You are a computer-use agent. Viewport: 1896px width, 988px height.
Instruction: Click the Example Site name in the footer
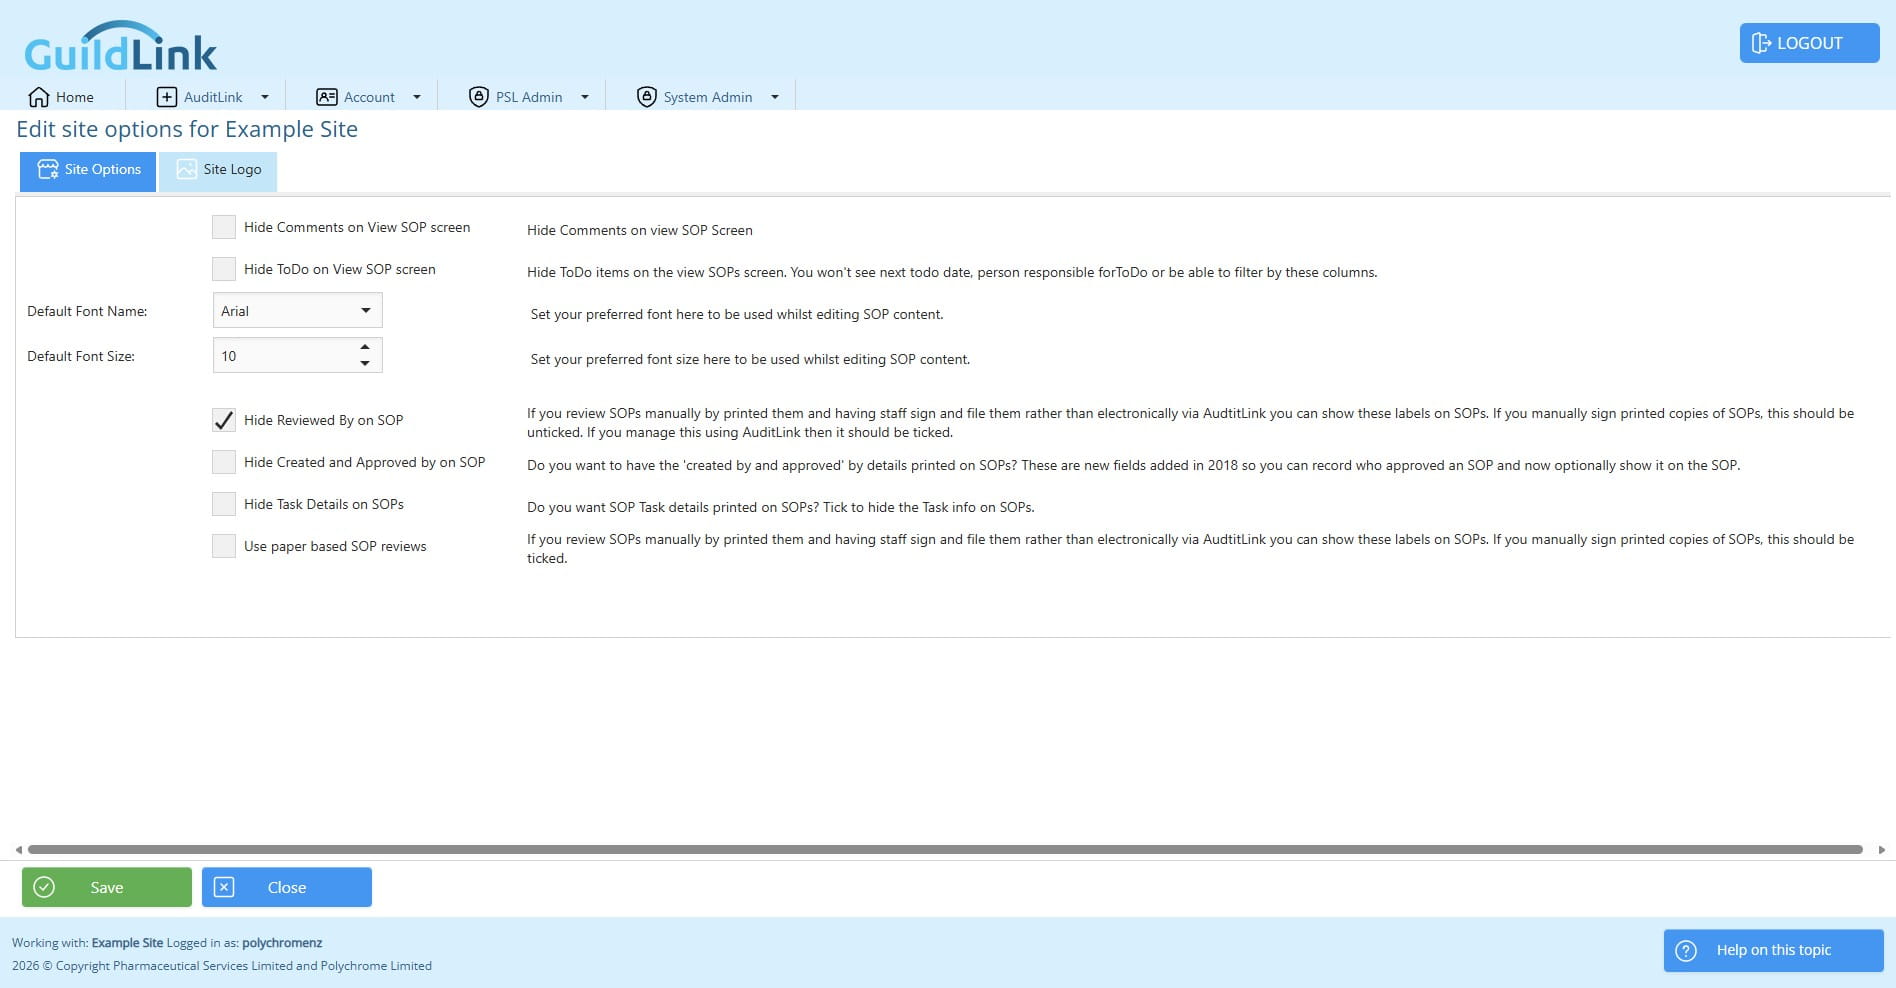click(x=127, y=942)
